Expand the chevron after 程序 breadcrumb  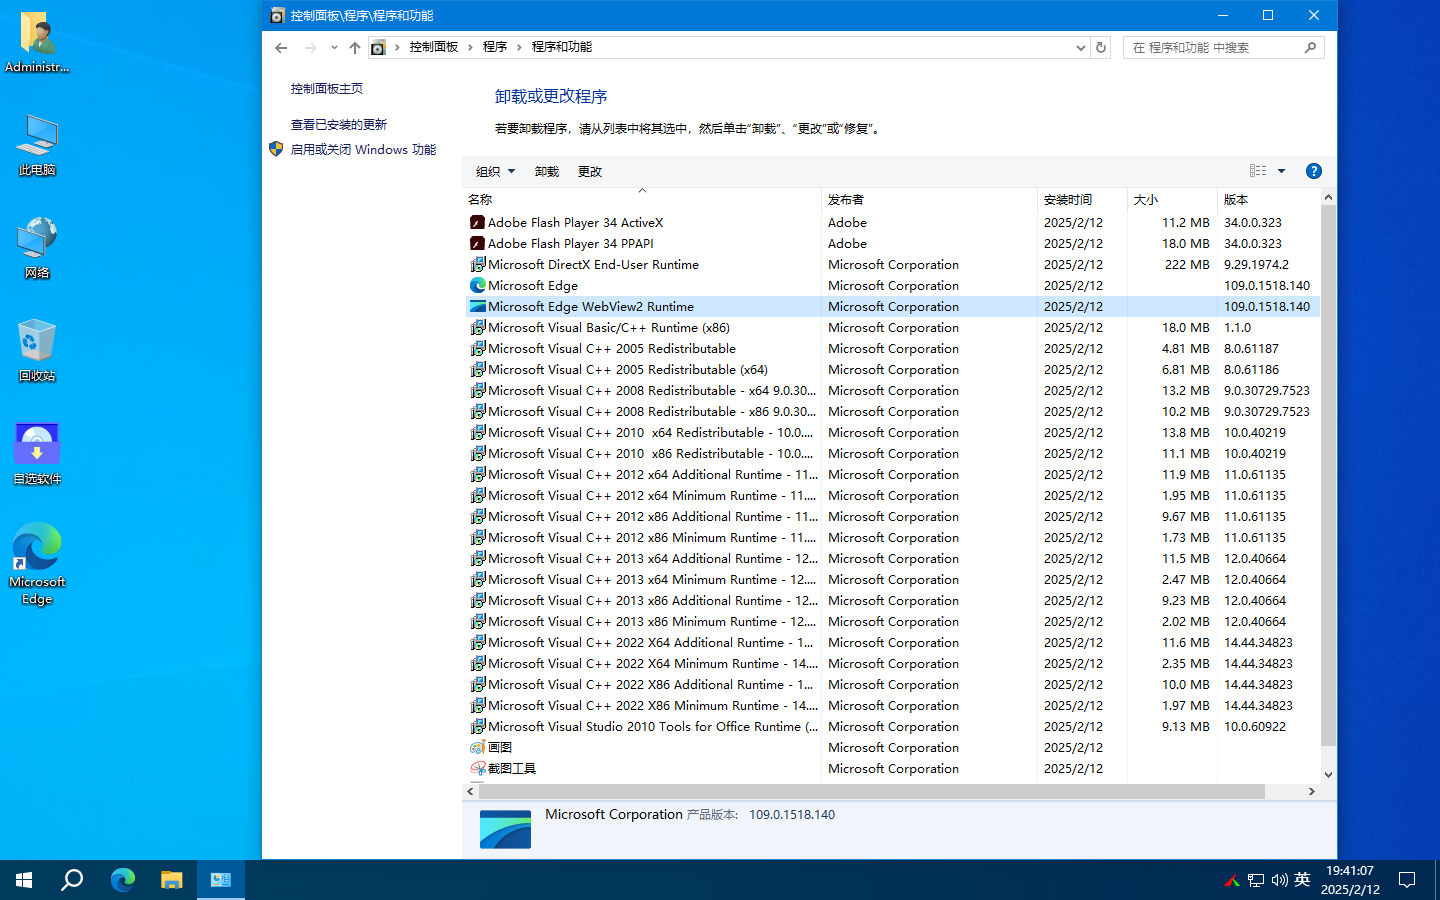click(519, 47)
